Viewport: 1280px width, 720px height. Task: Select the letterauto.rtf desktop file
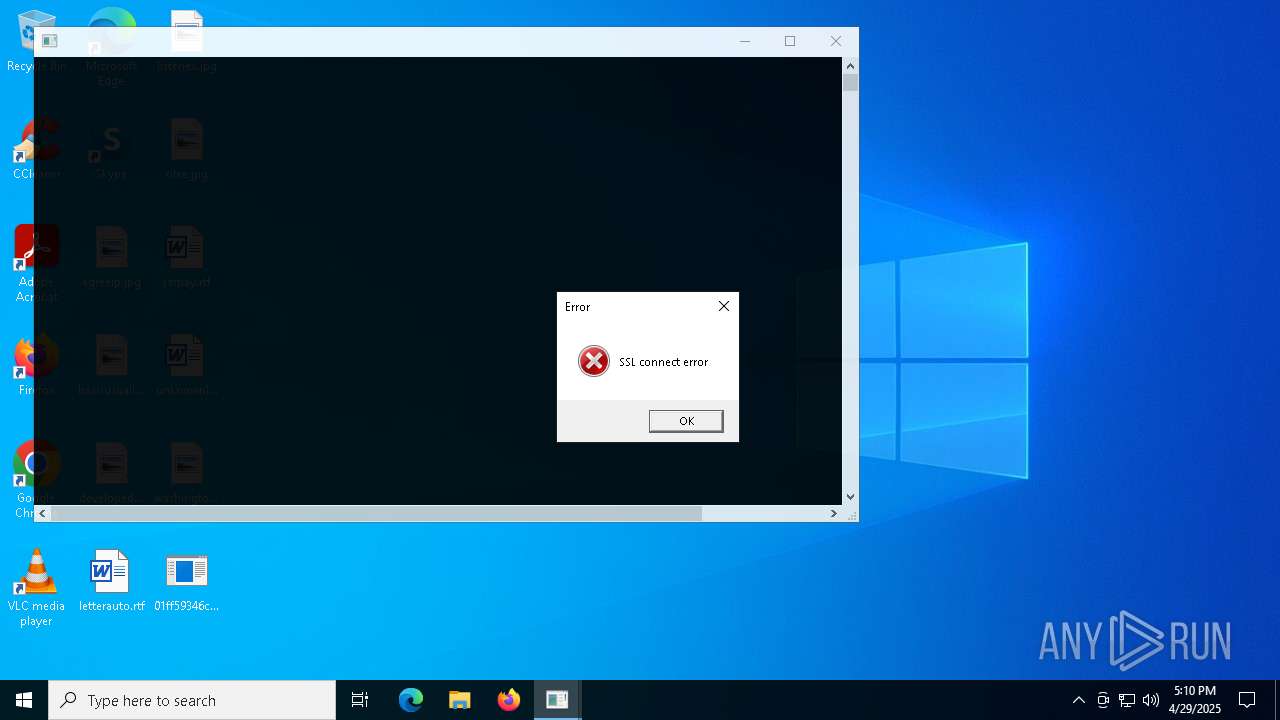[111, 581]
